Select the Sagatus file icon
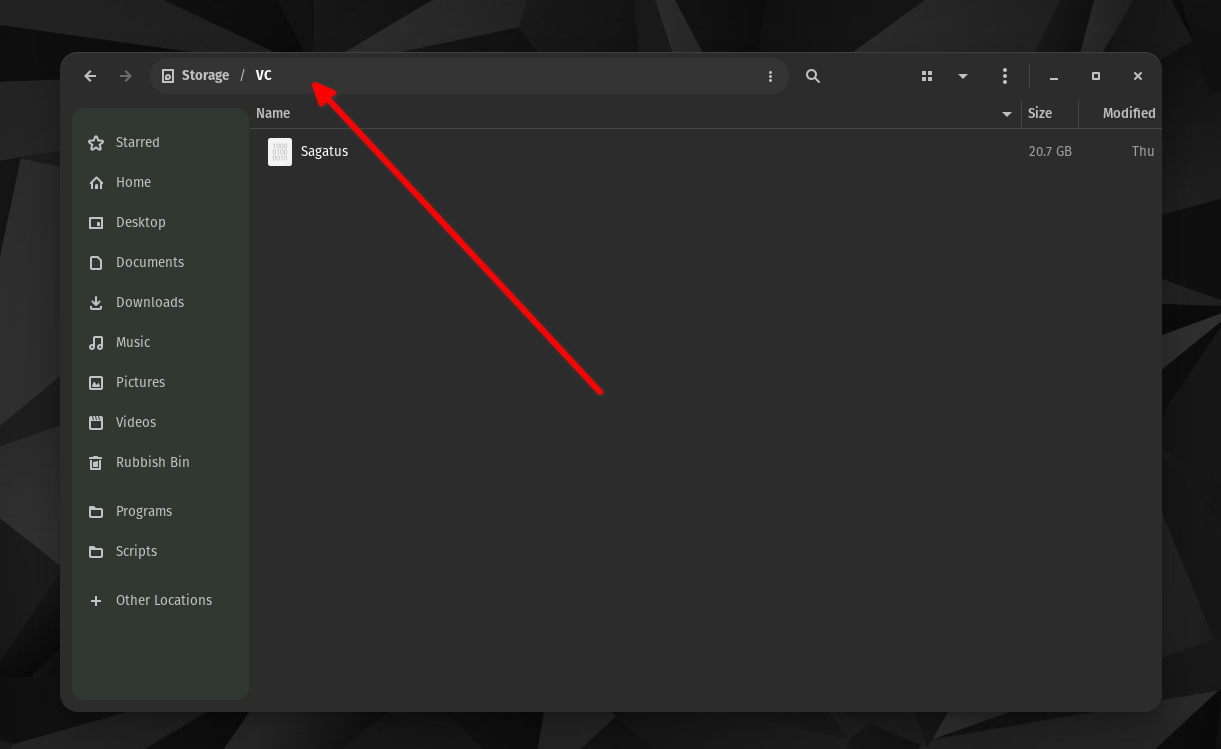This screenshot has height=749, width=1221. [280, 152]
